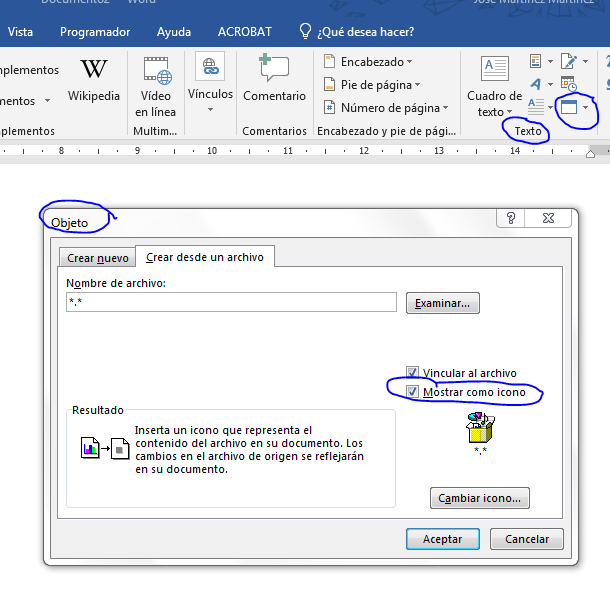
Task: Expand the Pie de página dropdown arrow
Action: 417,84
